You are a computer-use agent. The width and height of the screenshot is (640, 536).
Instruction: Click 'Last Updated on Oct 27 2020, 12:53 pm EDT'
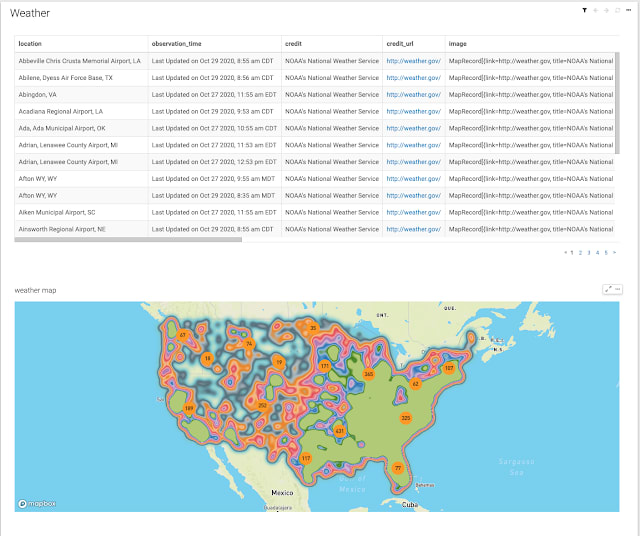214,162
